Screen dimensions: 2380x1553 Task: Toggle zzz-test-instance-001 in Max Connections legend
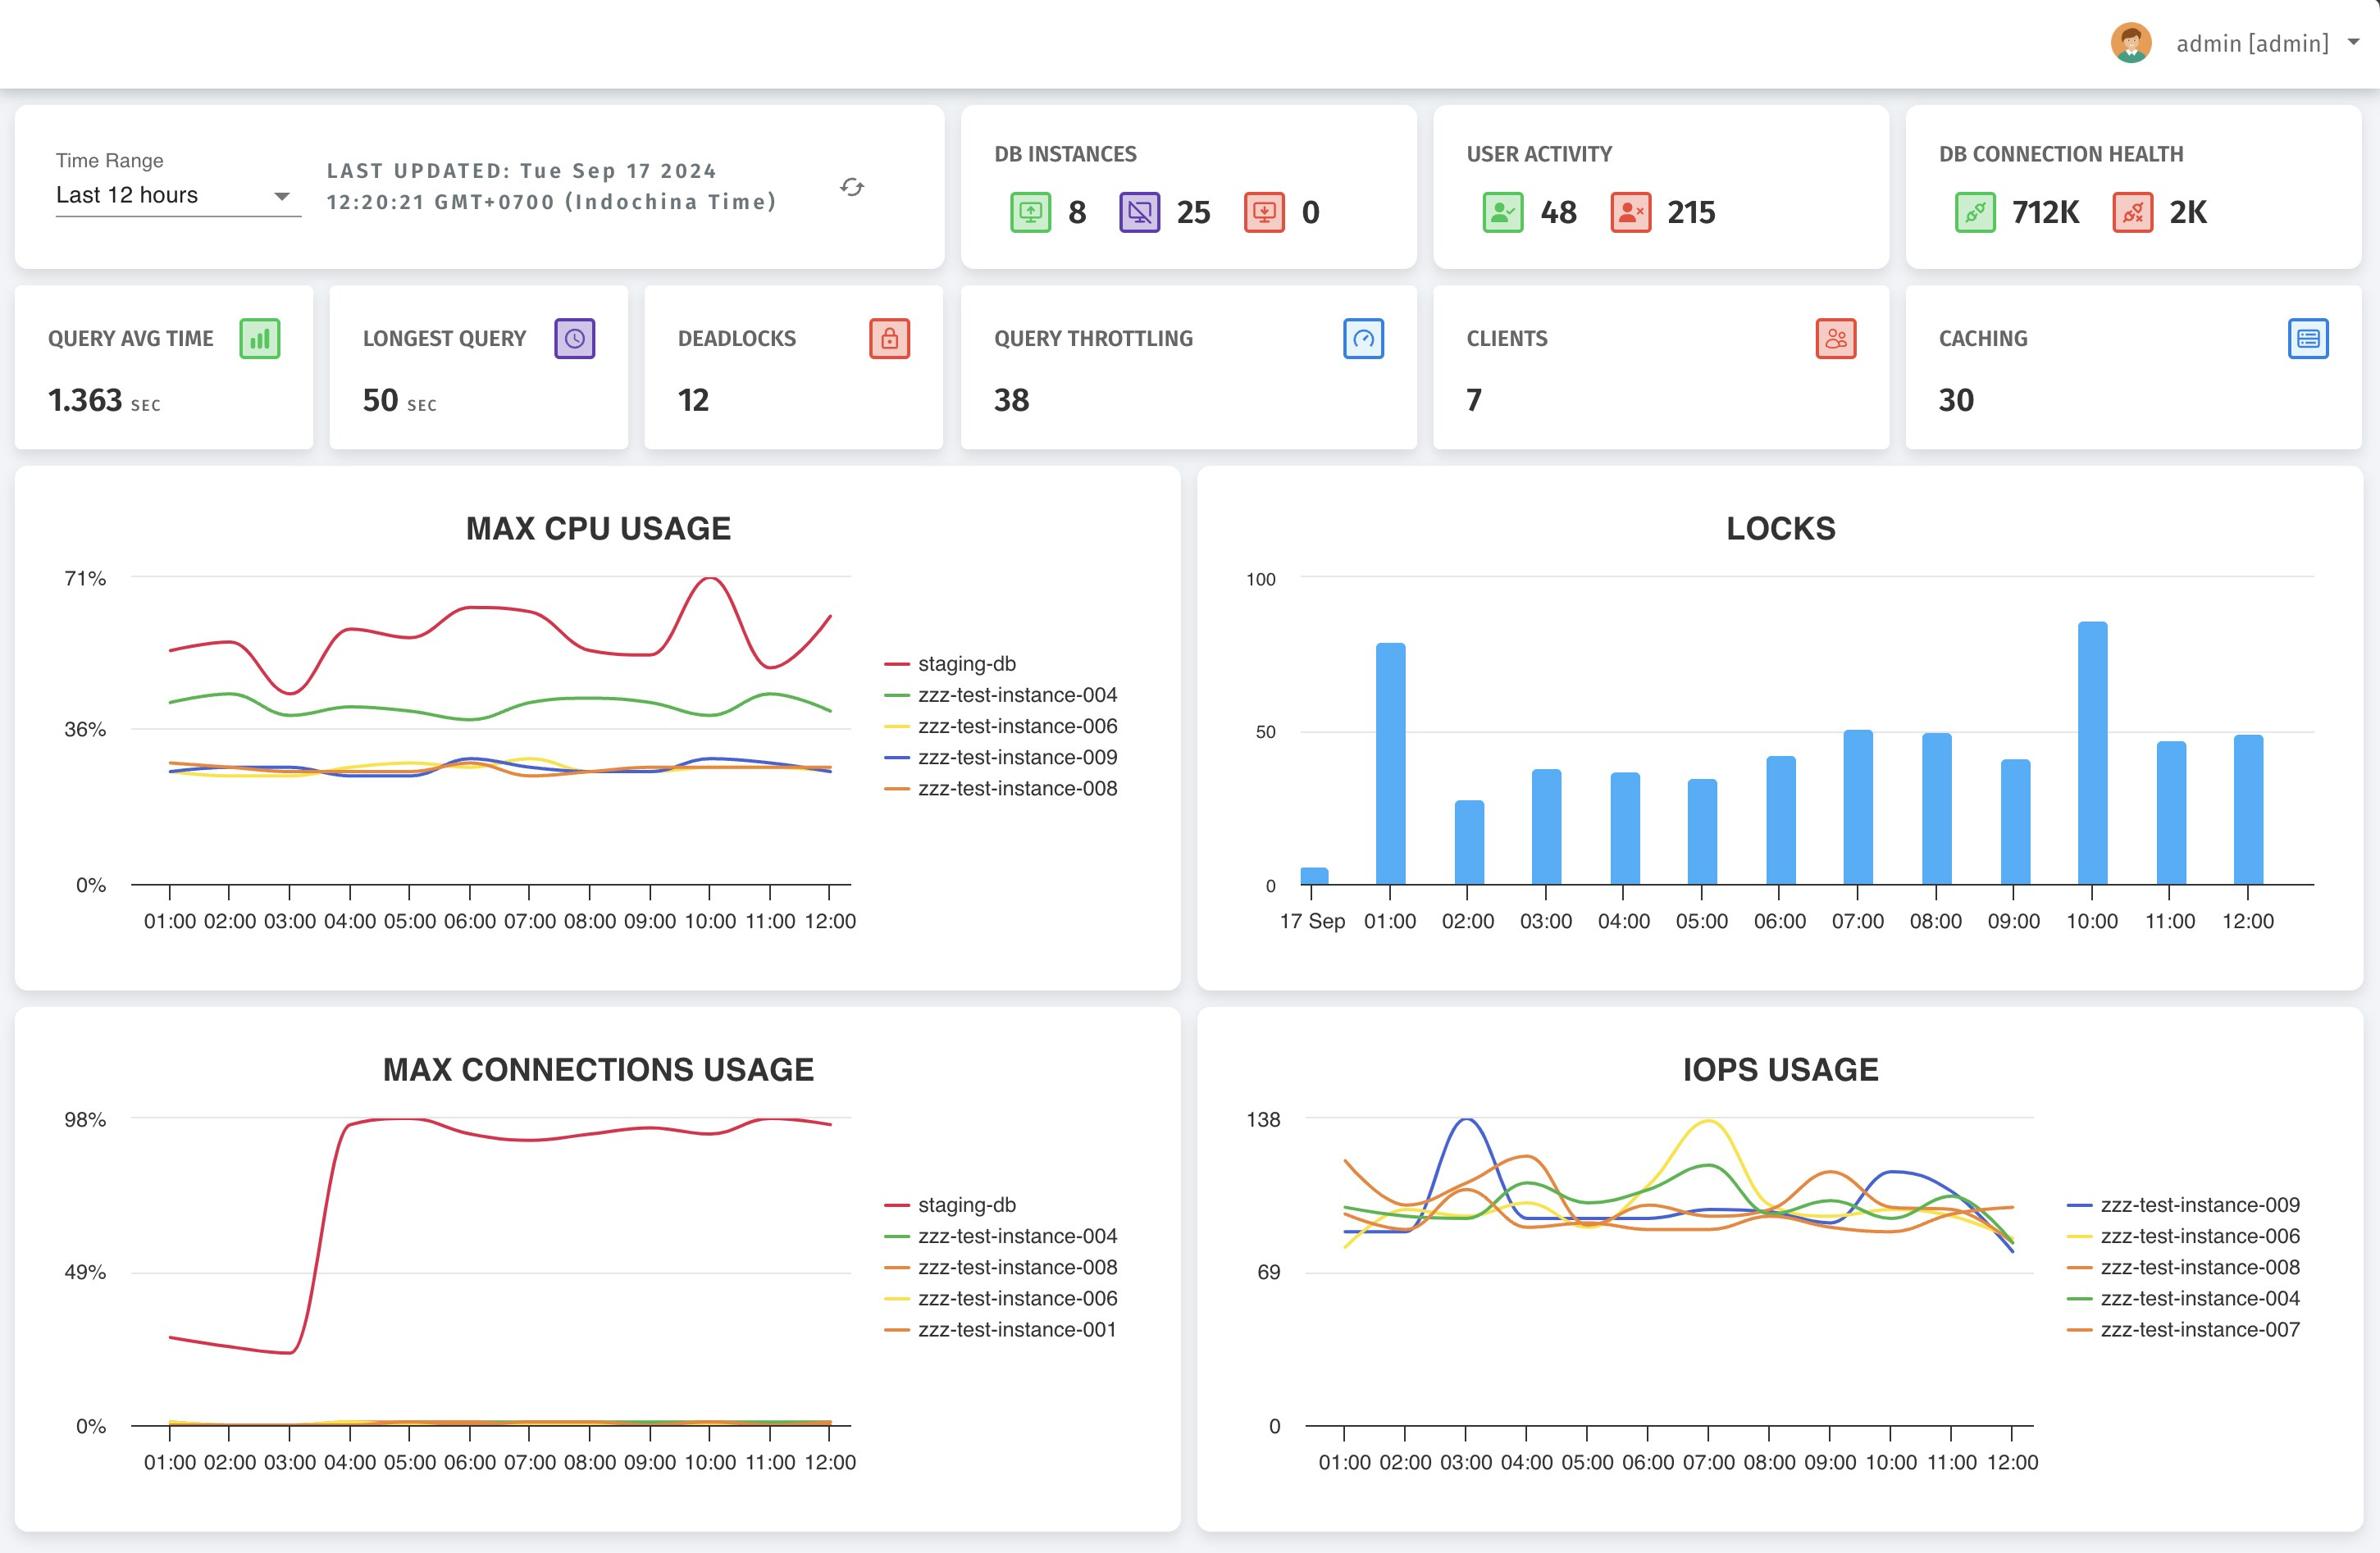point(1016,1330)
